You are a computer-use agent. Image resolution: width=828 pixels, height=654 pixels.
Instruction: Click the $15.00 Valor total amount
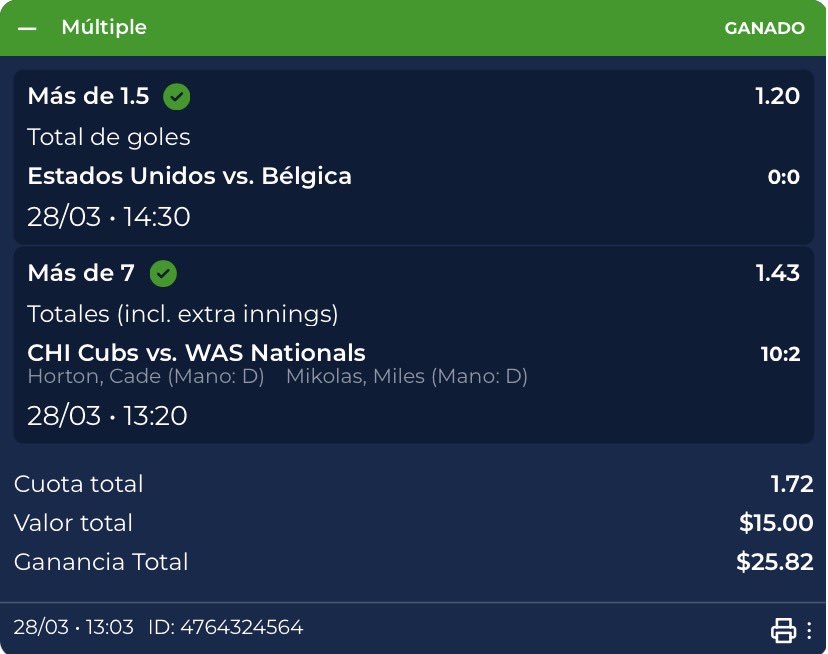coord(776,523)
